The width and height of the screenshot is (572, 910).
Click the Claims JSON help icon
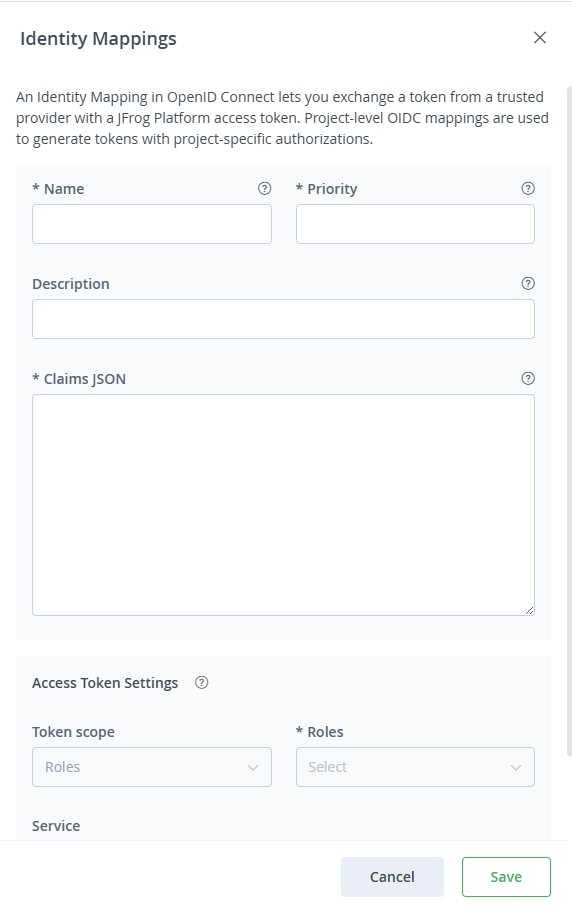point(528,379)
